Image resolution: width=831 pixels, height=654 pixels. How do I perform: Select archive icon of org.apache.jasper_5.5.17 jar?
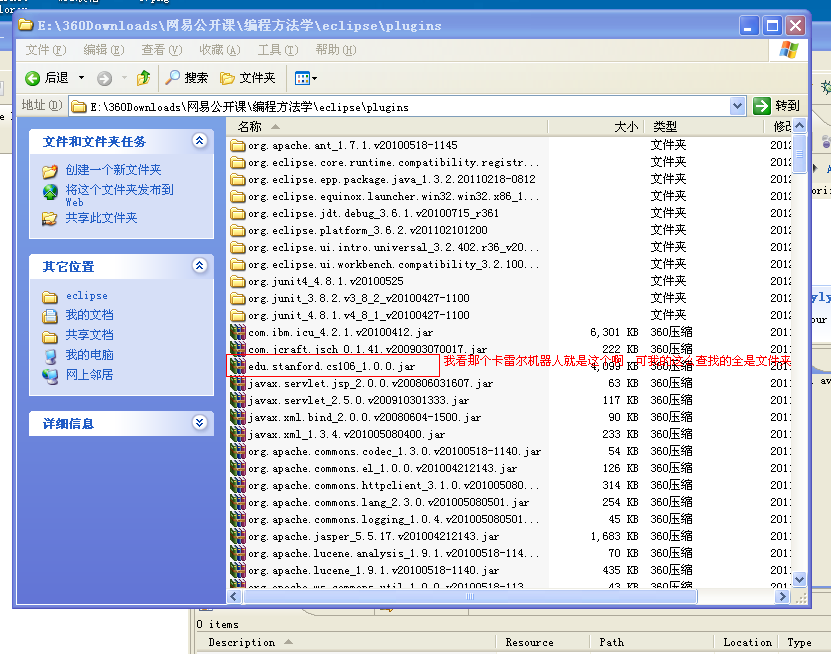point(238,536)
